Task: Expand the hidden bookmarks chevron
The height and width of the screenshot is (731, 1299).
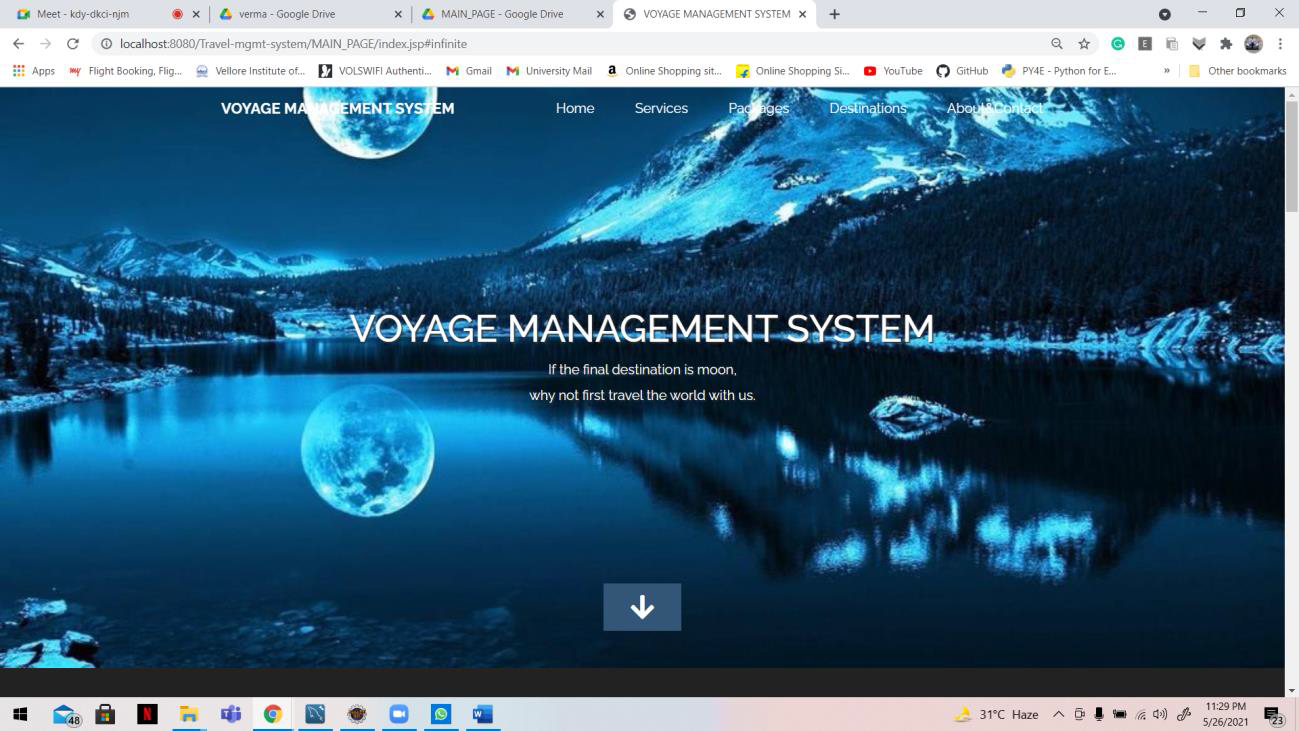Action: [1166, 71]
